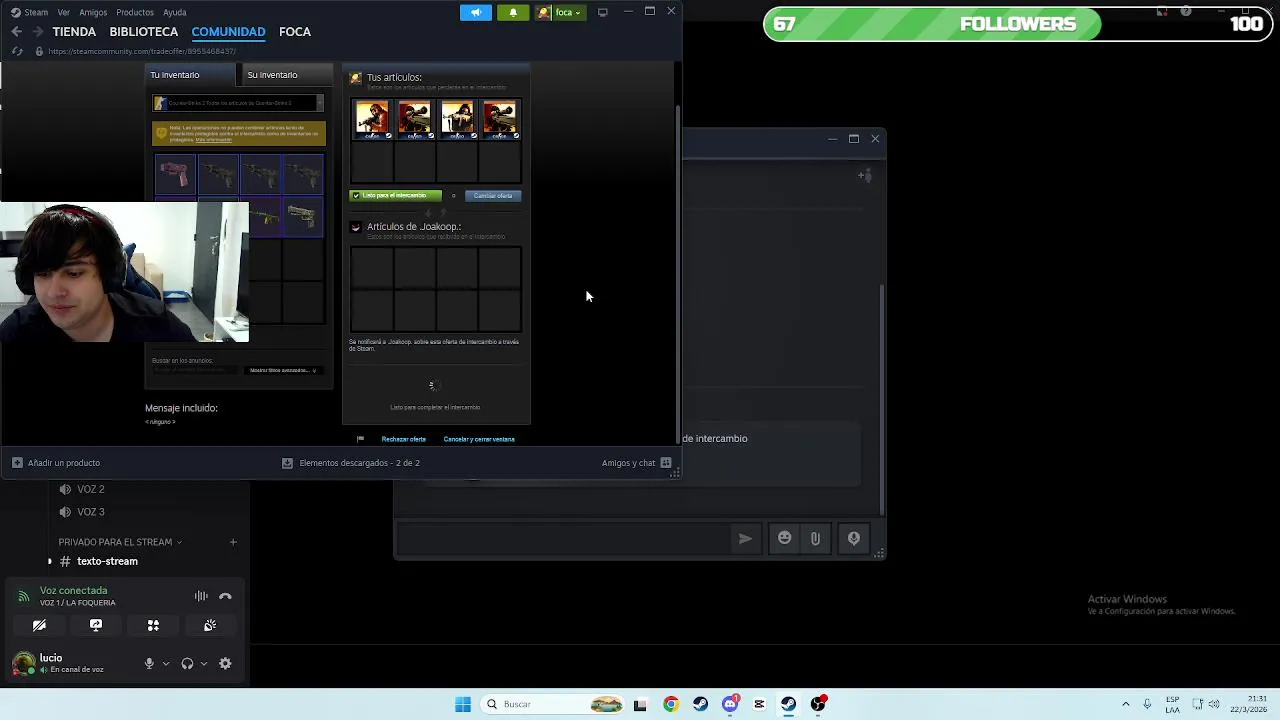
Task: Click the Más información link
Action: (213, 140)
